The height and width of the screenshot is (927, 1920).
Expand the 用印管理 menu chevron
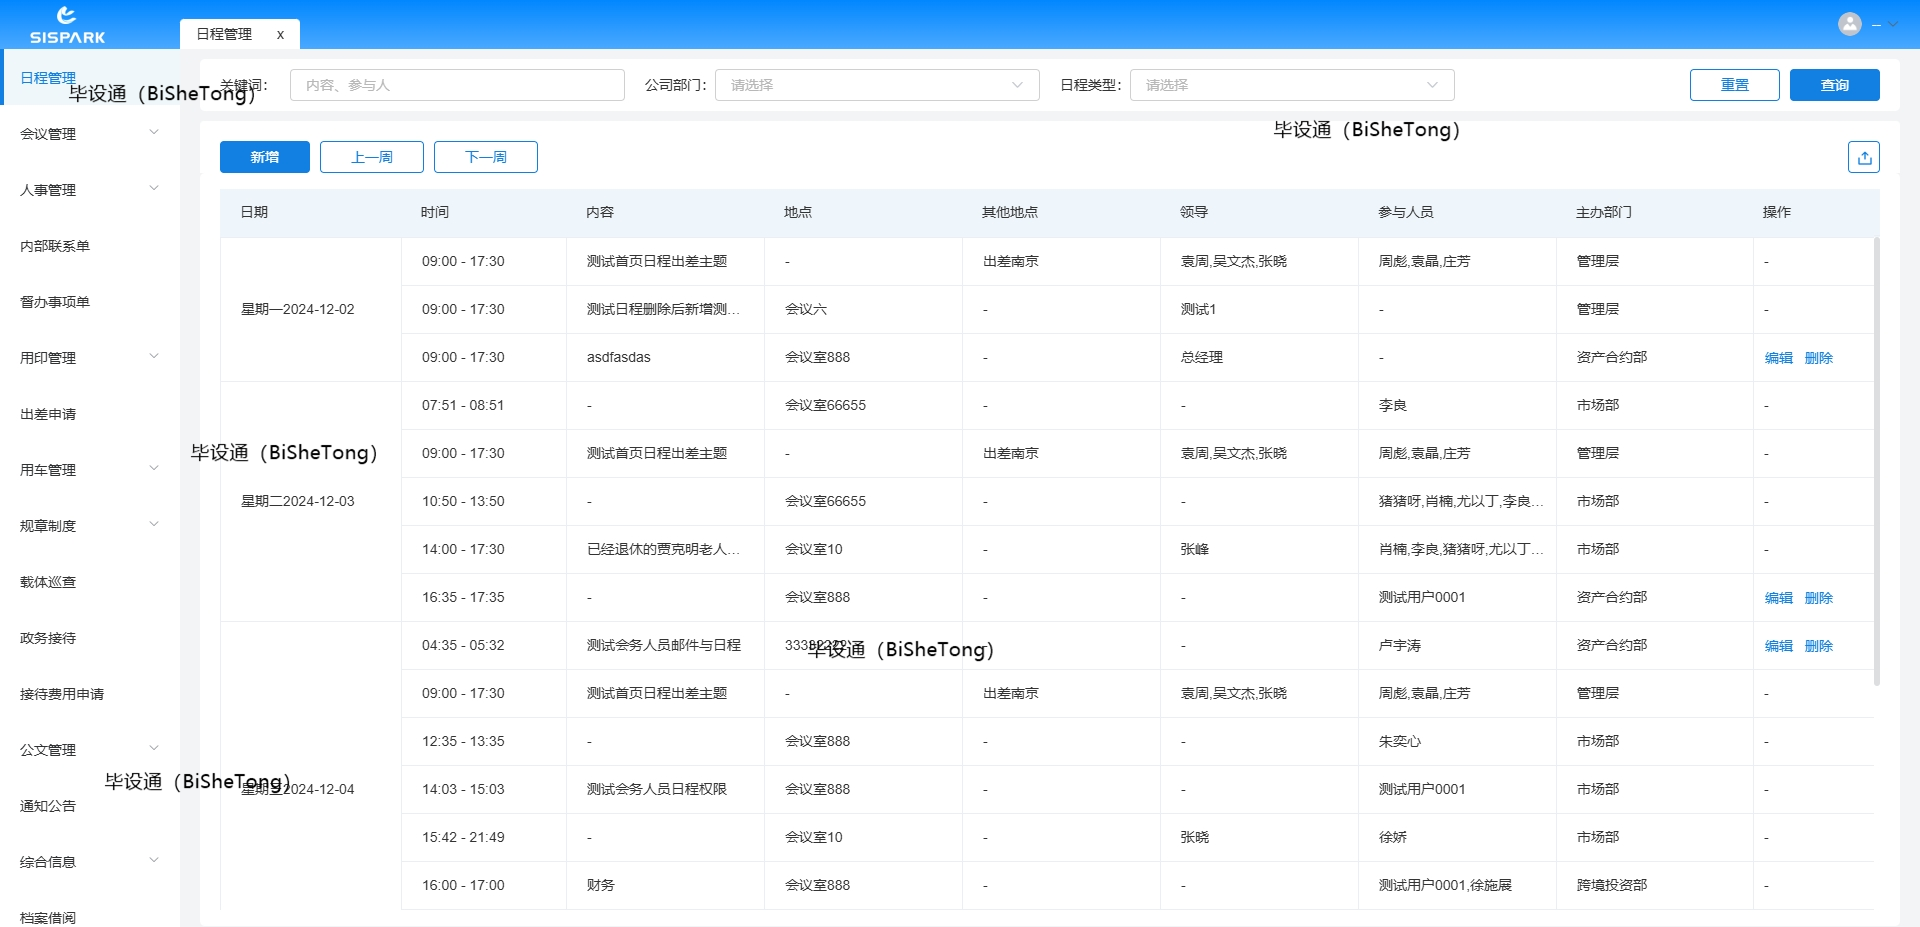(x=154, y=357)
